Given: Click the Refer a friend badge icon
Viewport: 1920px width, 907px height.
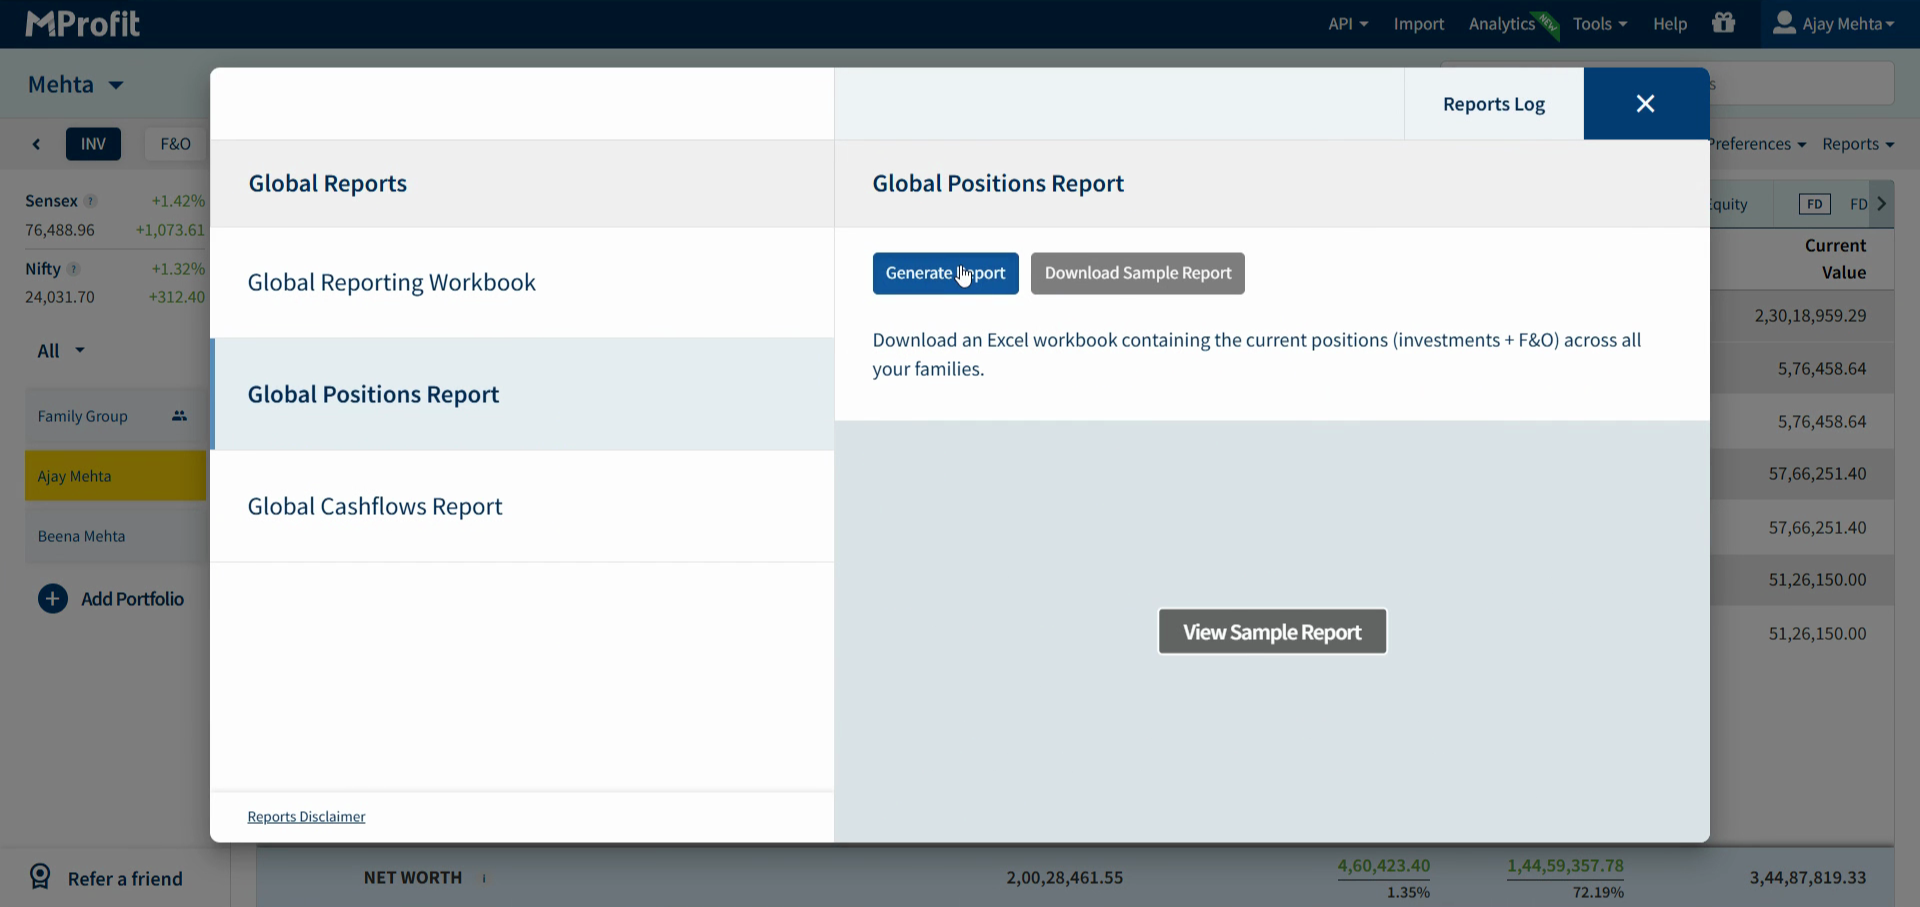Looking at the screenshot, I should coord(40,877).
